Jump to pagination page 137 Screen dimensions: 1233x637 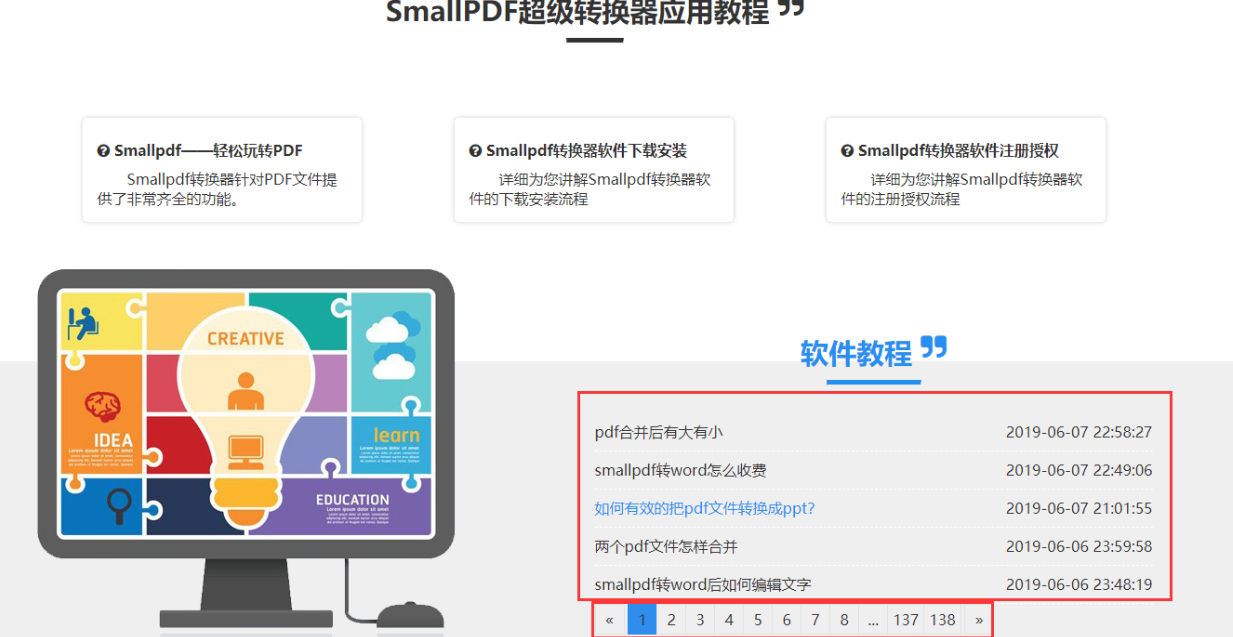[906, 620]
